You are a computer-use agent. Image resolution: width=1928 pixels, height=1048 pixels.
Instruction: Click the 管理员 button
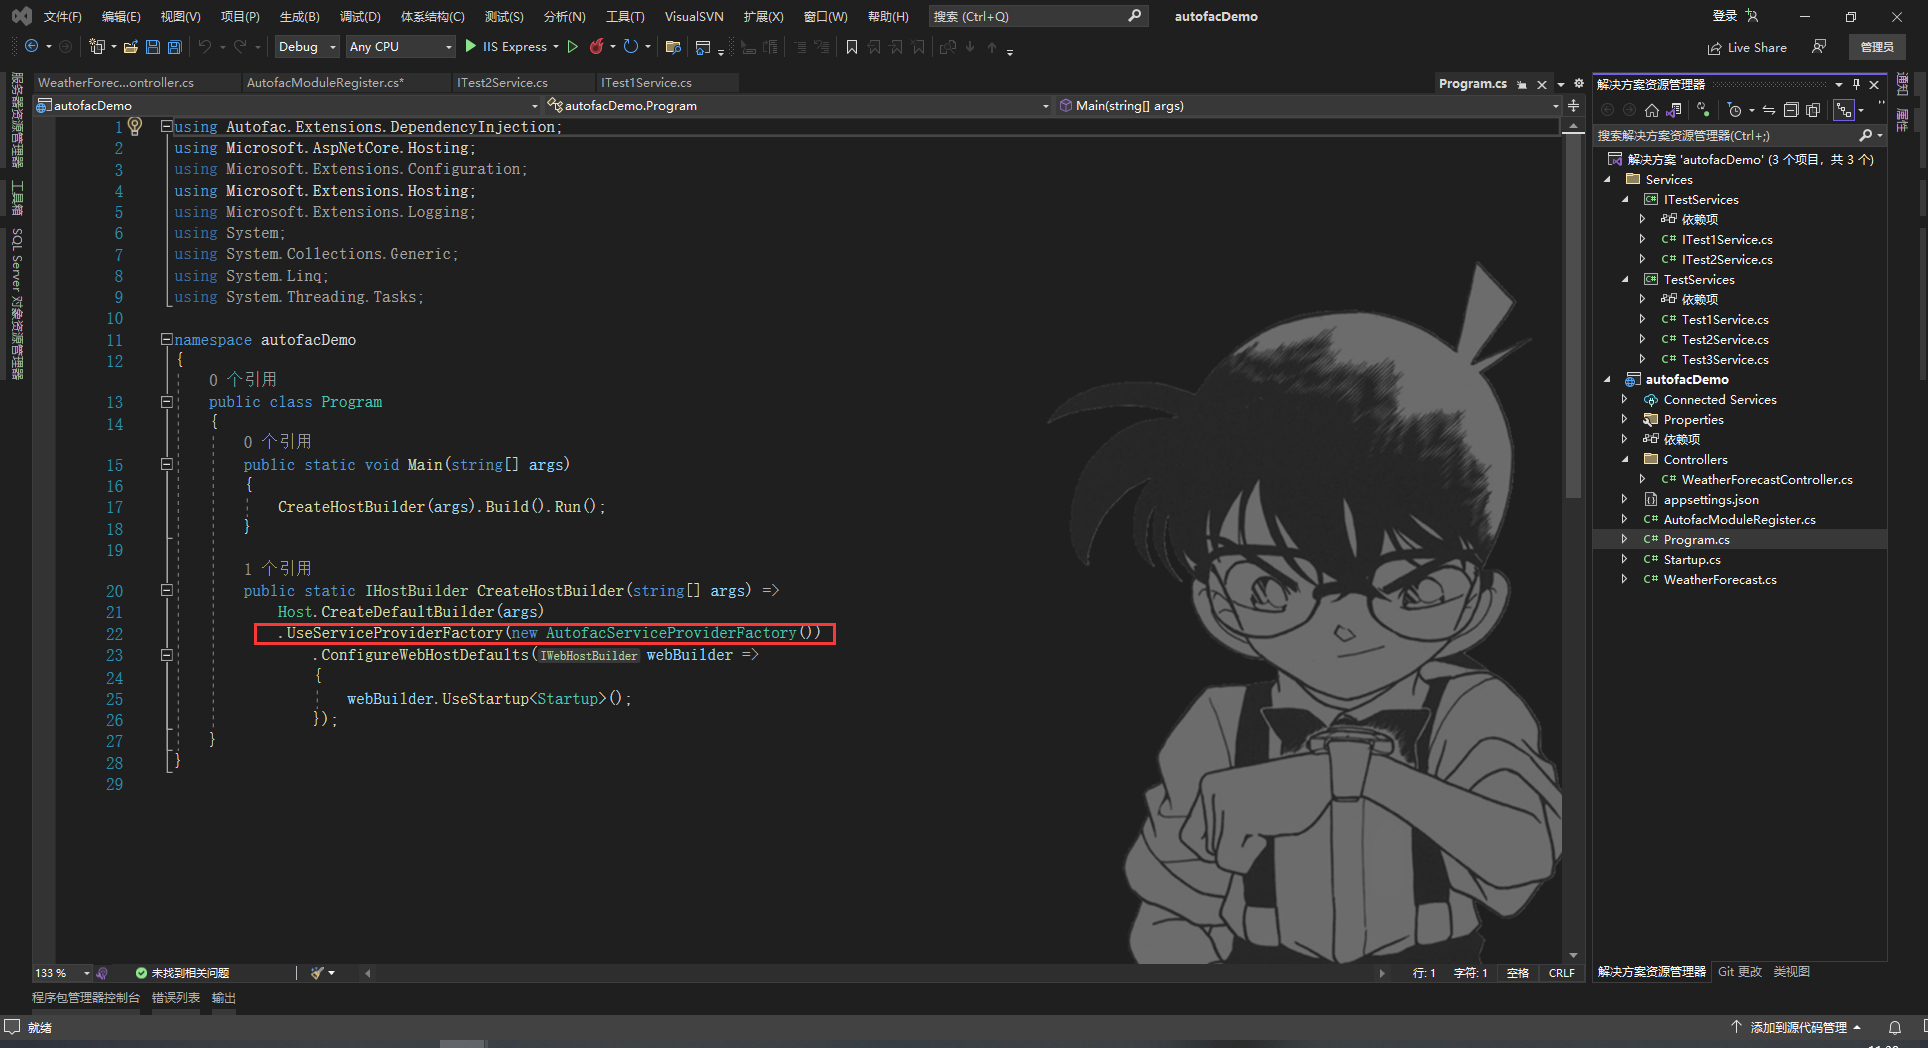click(x=1877, y=47)
